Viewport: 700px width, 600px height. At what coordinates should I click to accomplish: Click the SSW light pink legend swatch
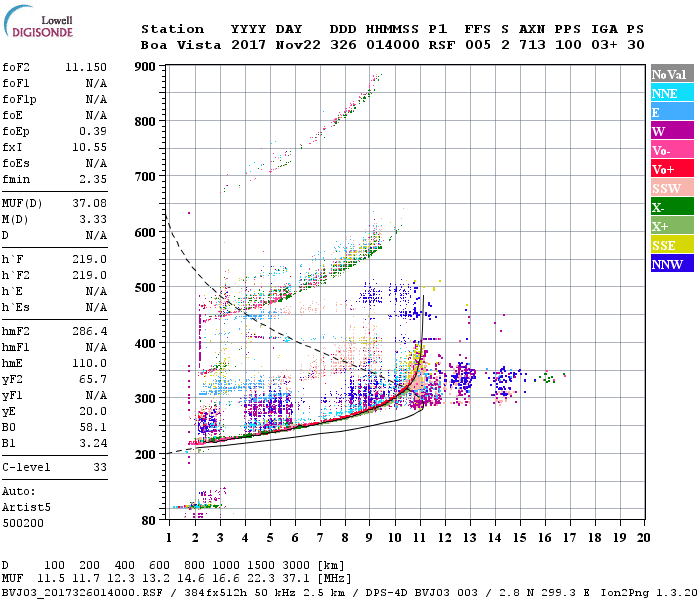[x=672, y=188]
